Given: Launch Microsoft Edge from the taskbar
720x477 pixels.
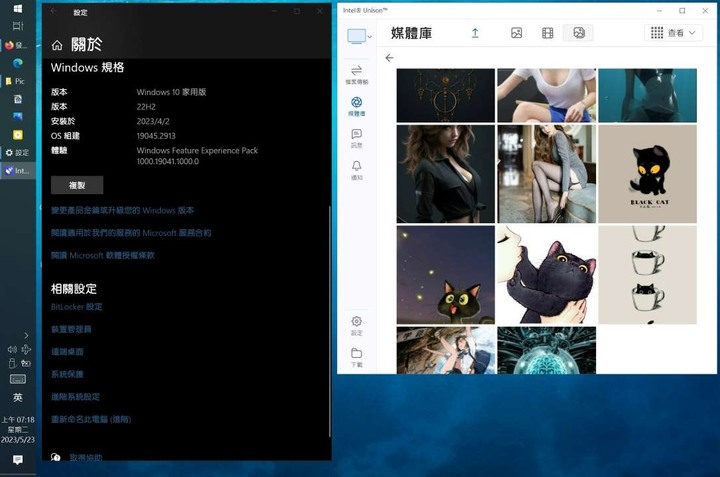Looking at the screenshot, I should coord(18,63).
